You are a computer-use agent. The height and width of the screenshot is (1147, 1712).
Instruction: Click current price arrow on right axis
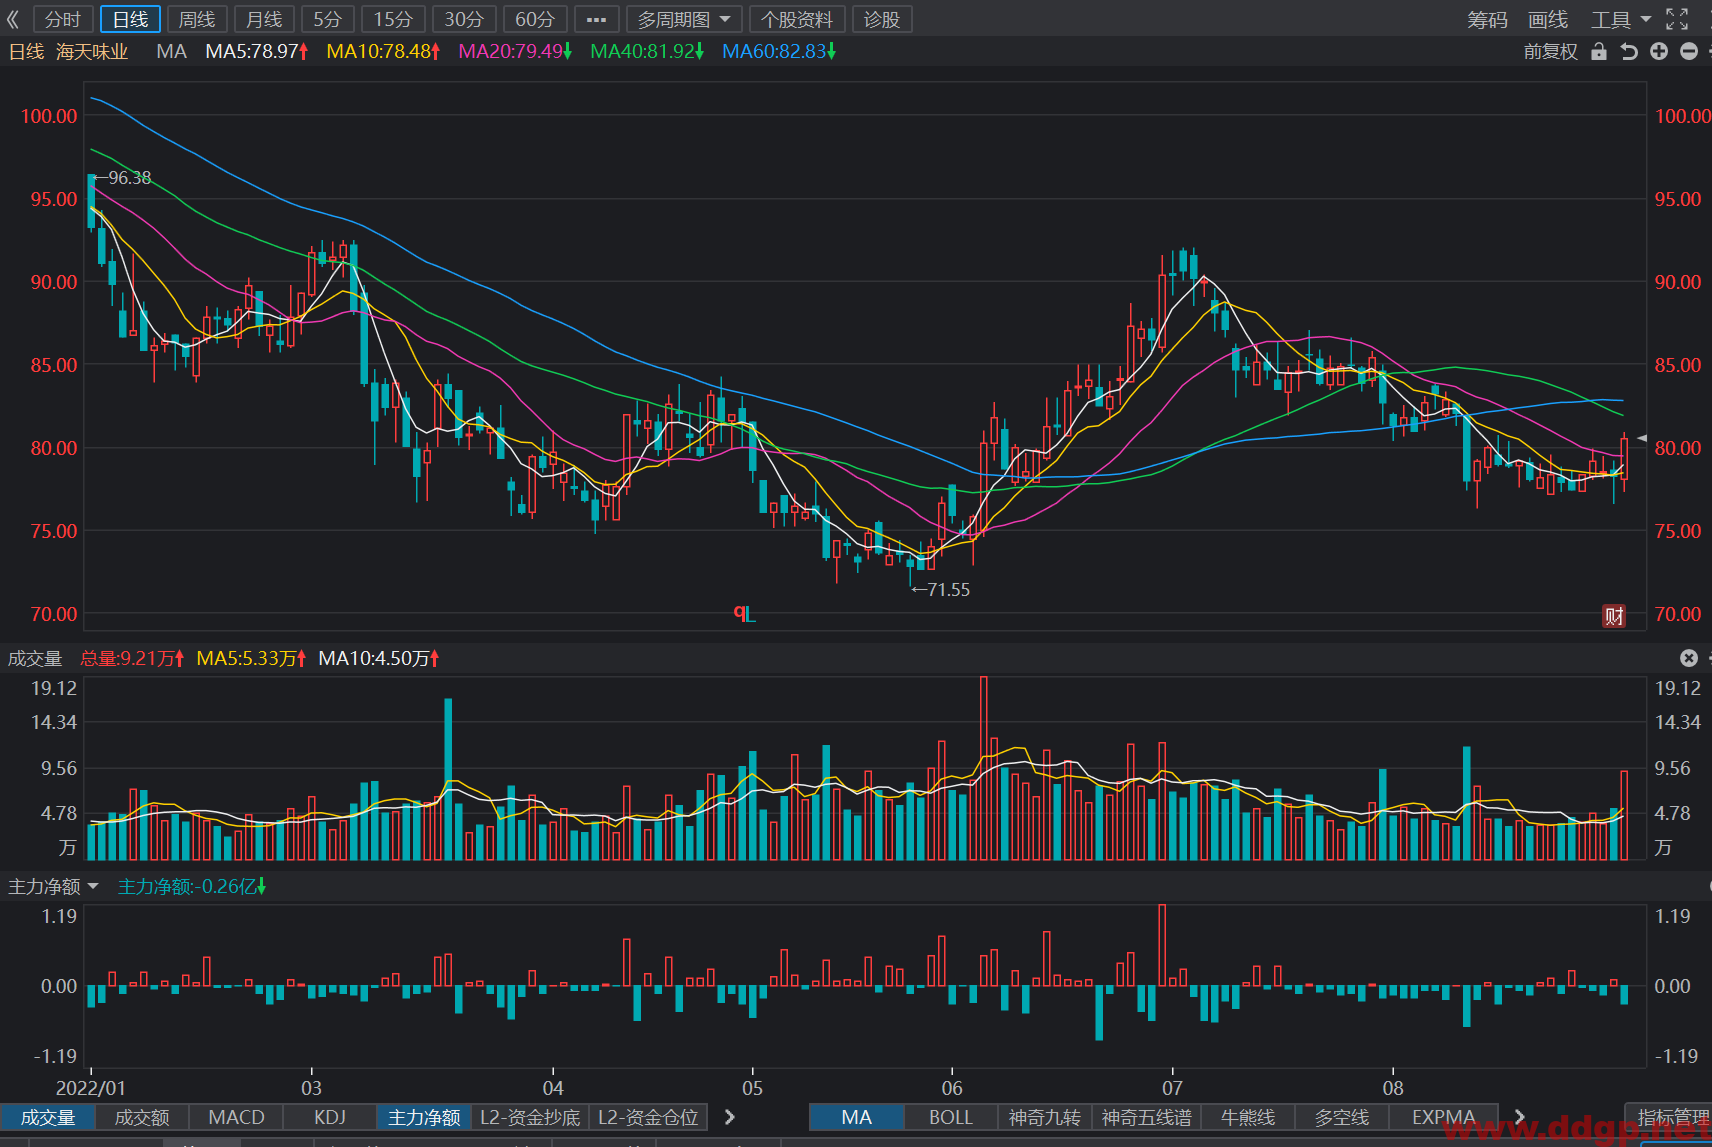[x=1641, y=438]
